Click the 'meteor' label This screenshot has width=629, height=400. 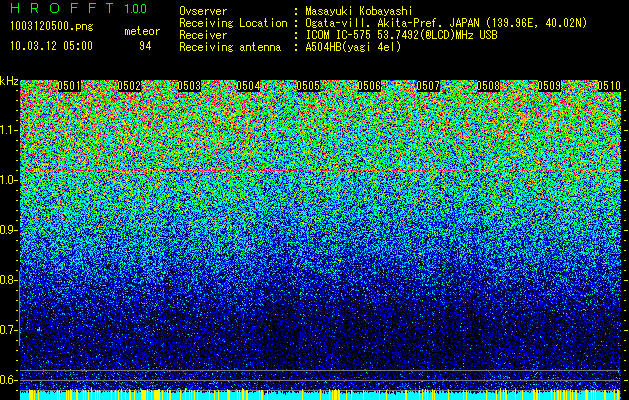click(x=142, y=31)
